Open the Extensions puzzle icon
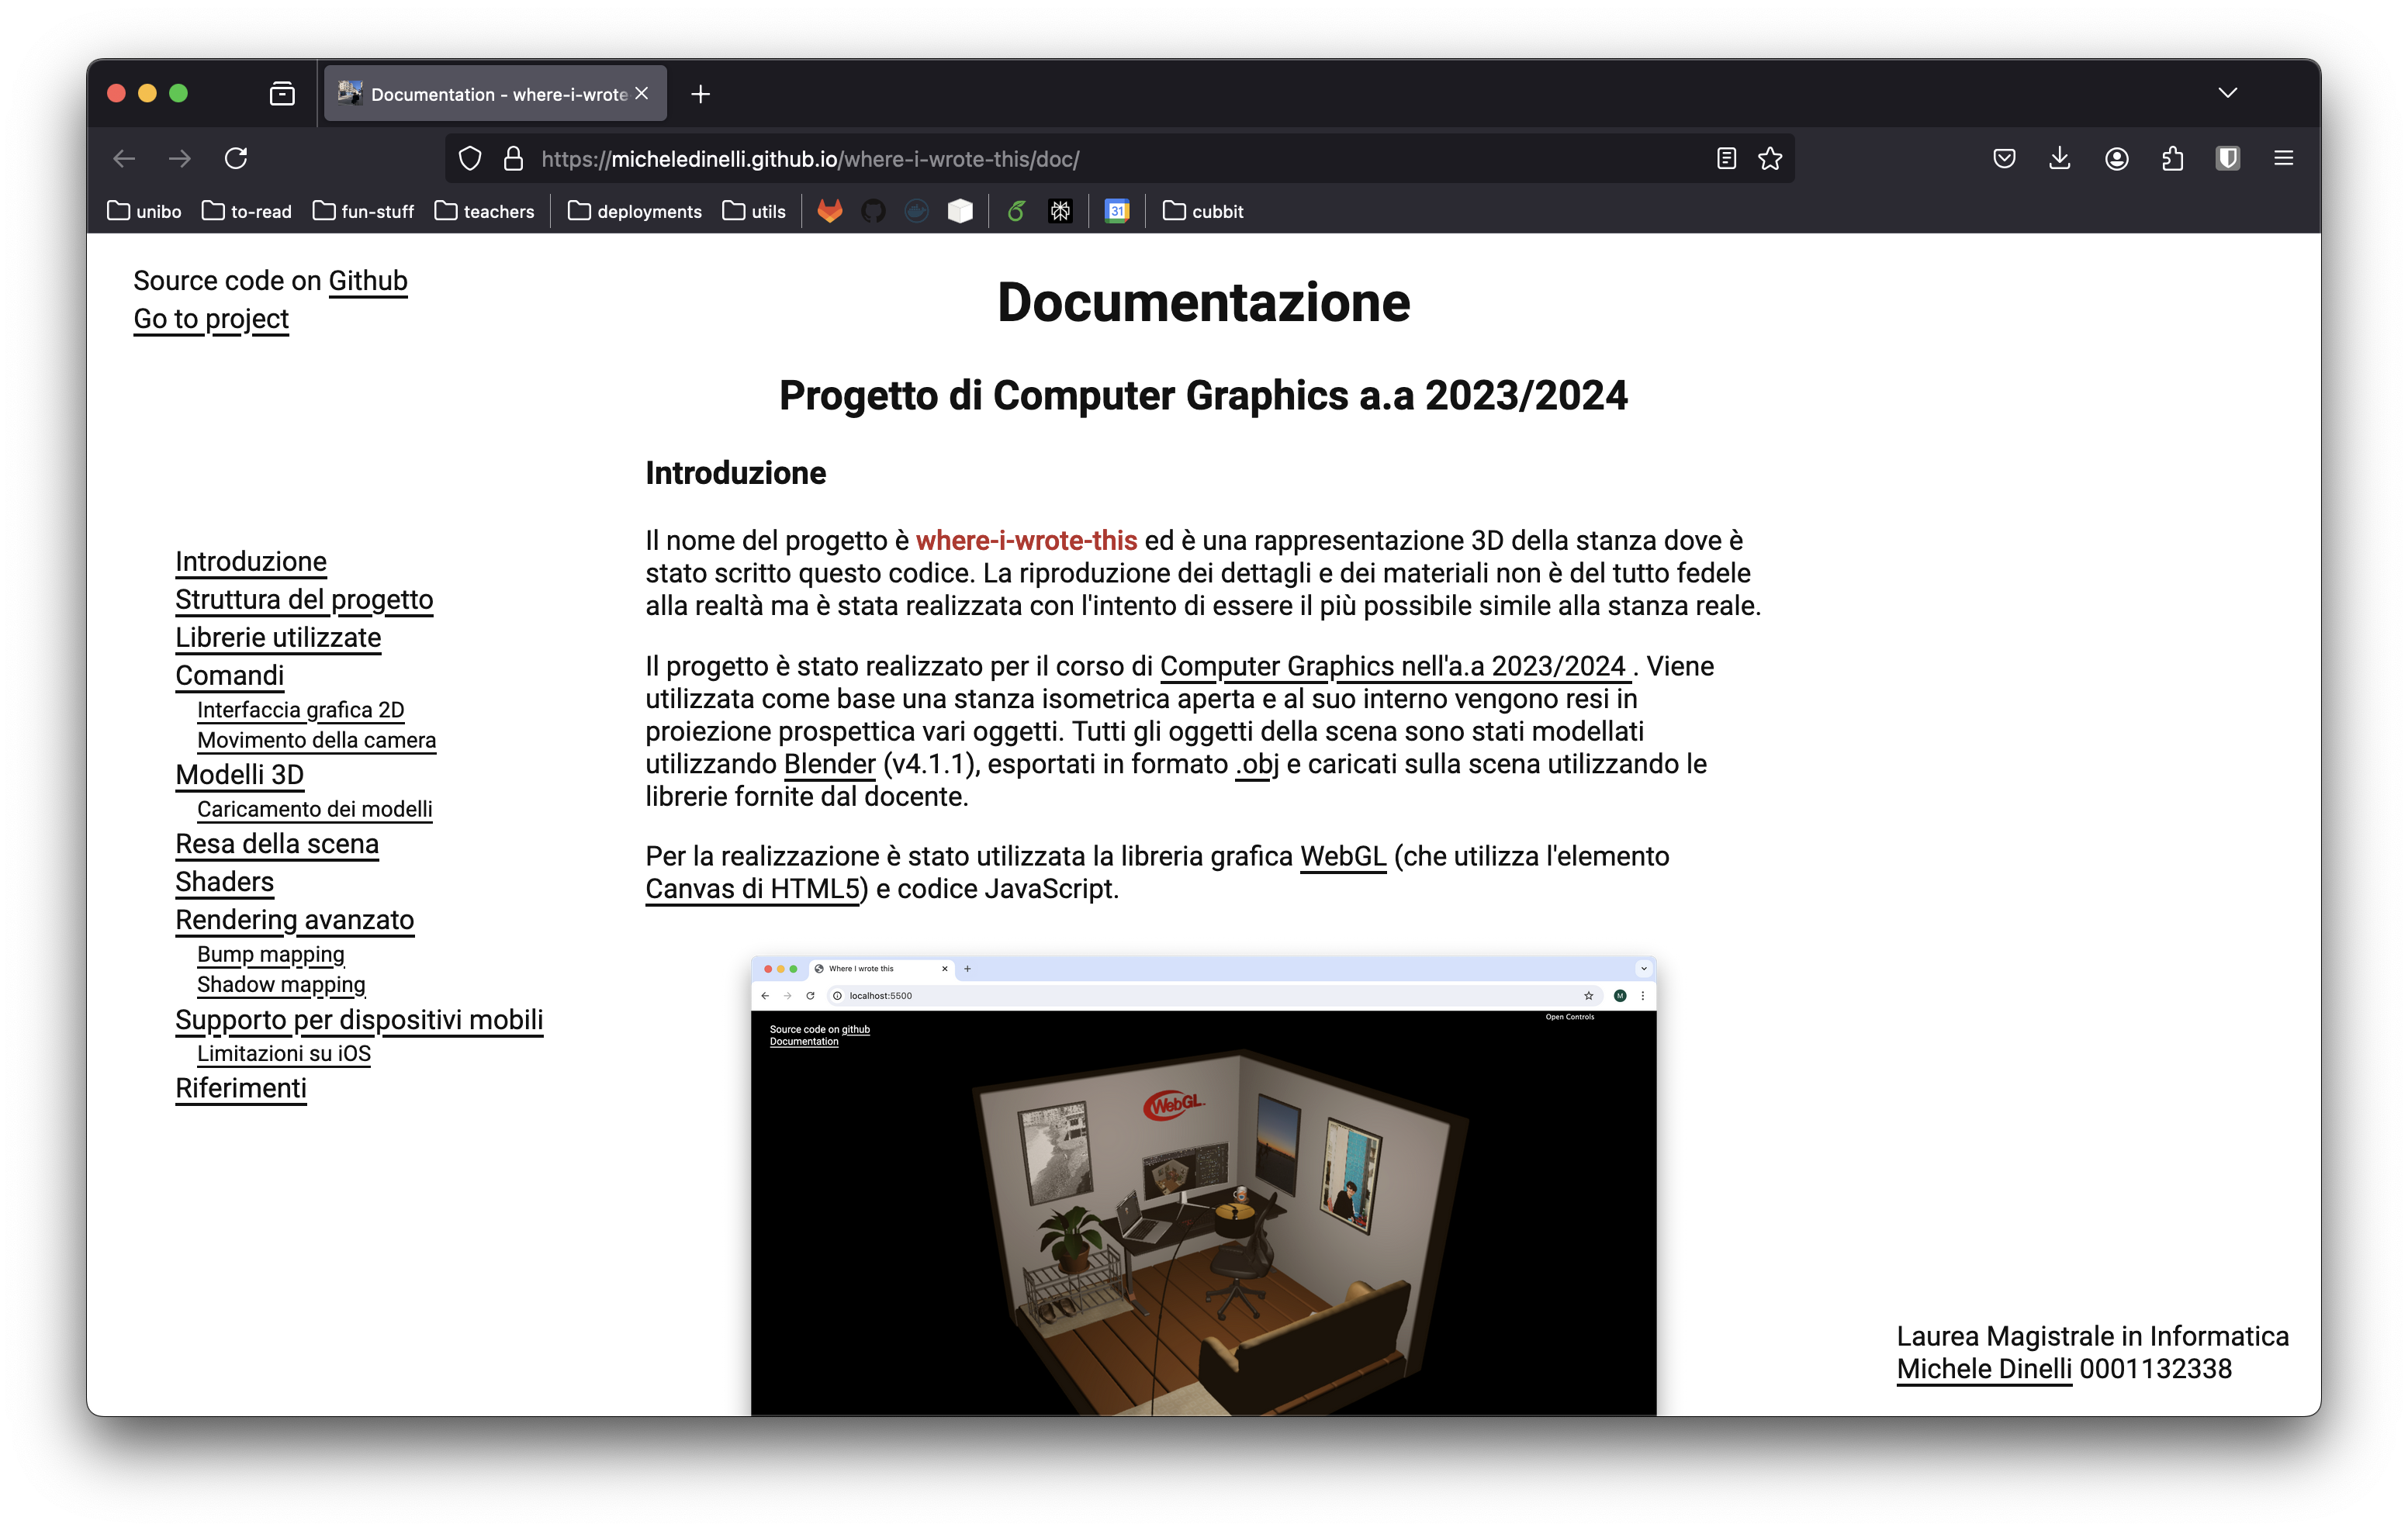This screenshot has height=1531, width=2408. click(x=2172, y=158)
